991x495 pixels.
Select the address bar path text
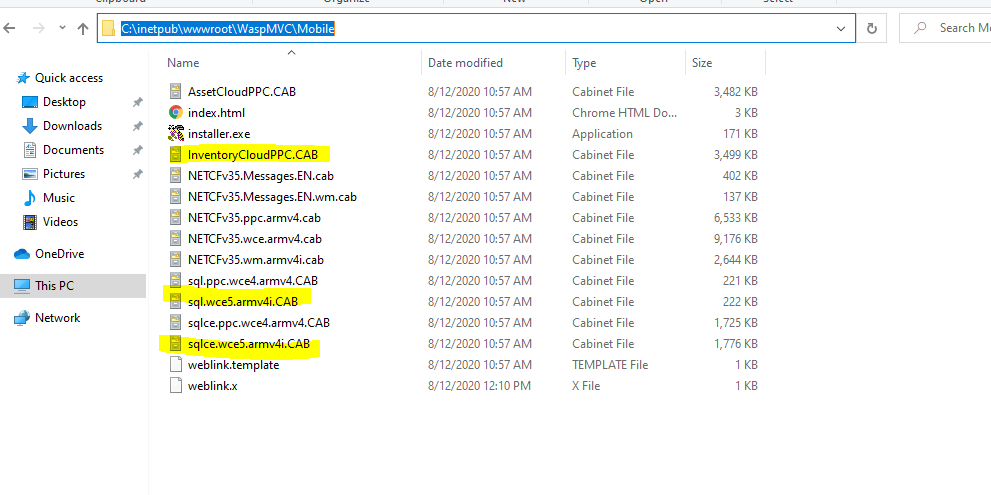[x=228, y=28]
